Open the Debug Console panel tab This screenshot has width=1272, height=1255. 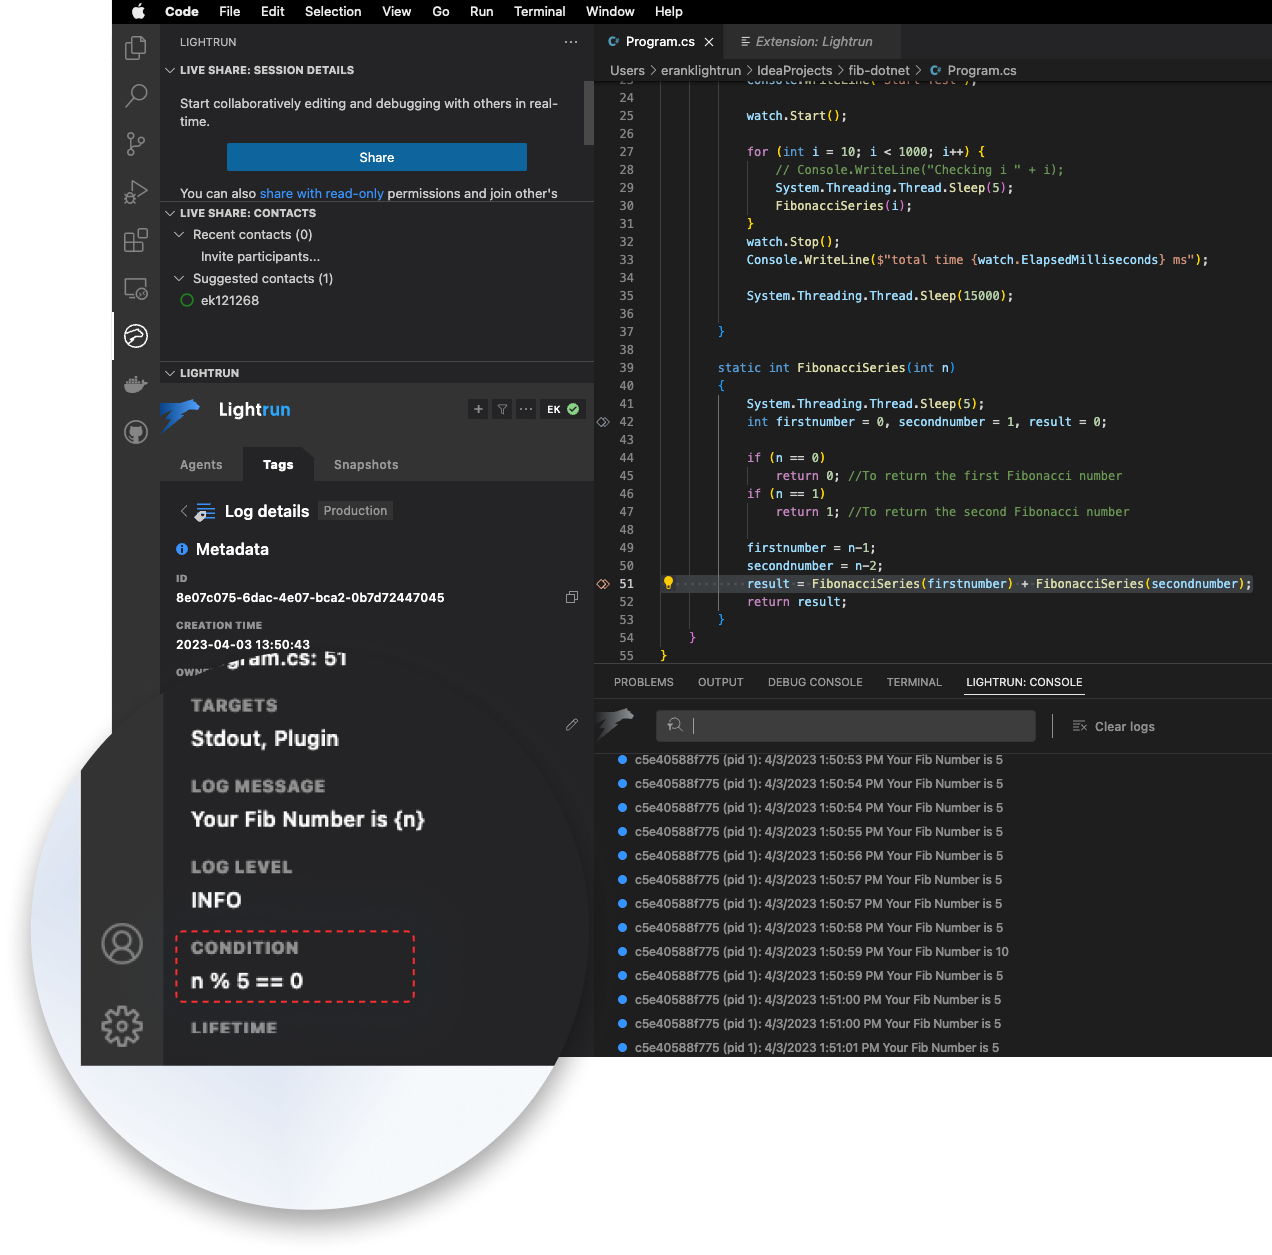click(x=815, y=682)
